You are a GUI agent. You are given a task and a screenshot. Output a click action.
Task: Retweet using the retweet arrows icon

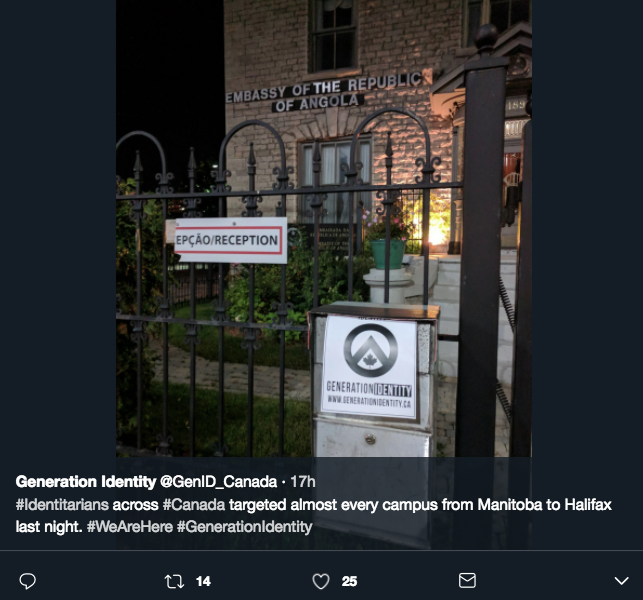point(174,581)
